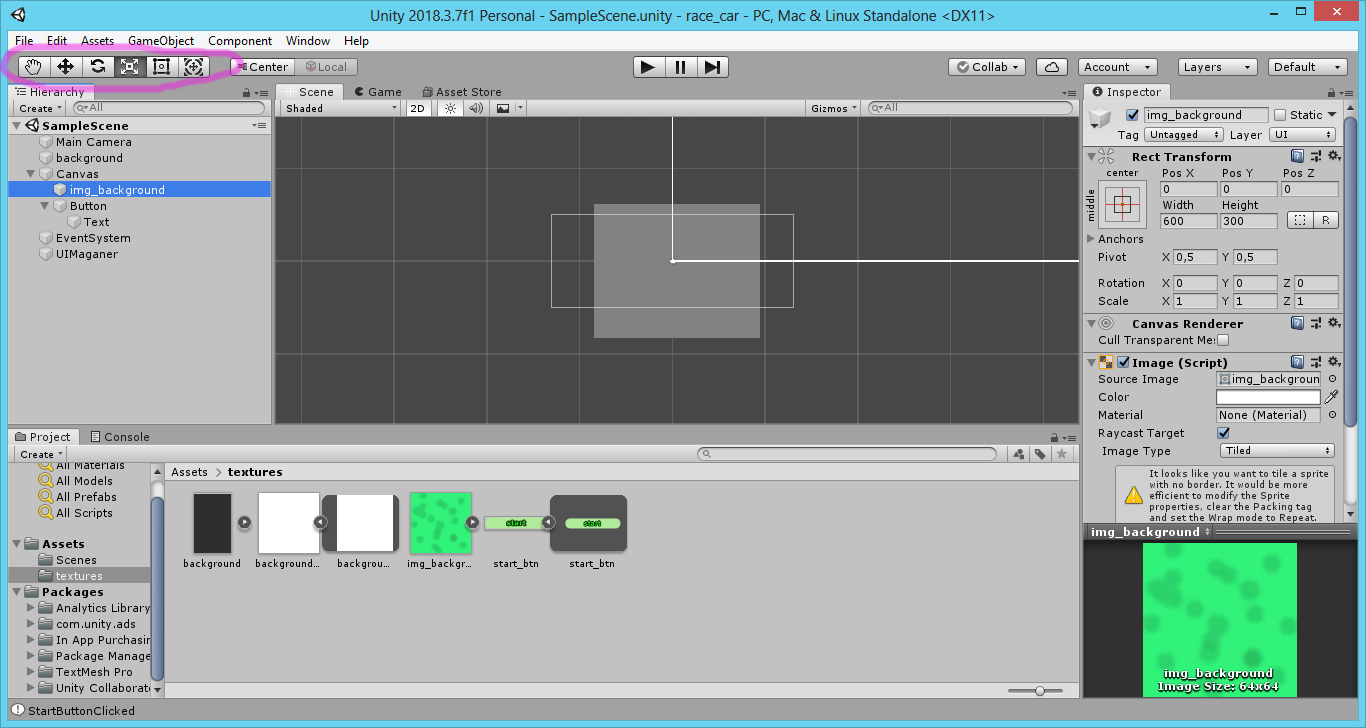Open the Shaded draw mode dropdown
The width and height of the screenshot is (1366, 728).
(x=340, y=108)
